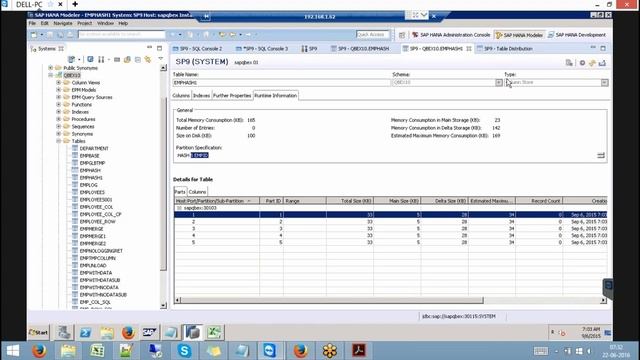Open SAP HANA Administration Console perspective

click(451, 35)
